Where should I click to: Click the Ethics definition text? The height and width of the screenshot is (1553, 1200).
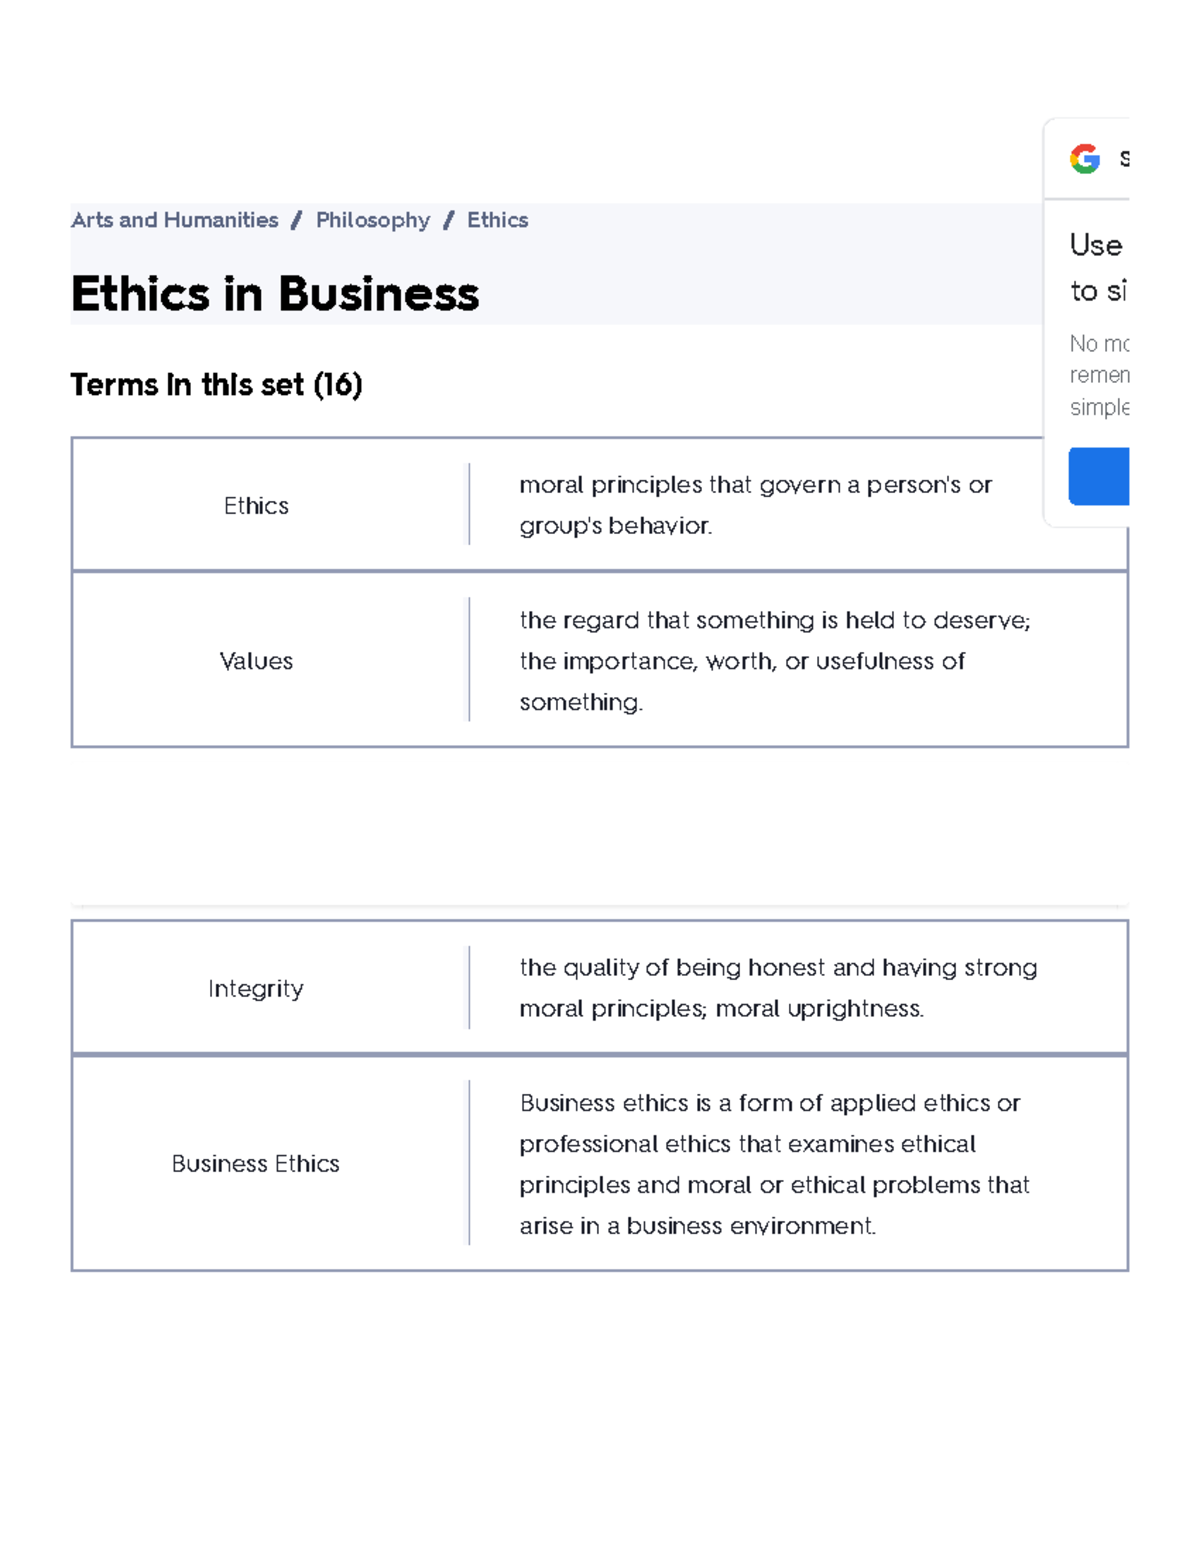[755, 504]
